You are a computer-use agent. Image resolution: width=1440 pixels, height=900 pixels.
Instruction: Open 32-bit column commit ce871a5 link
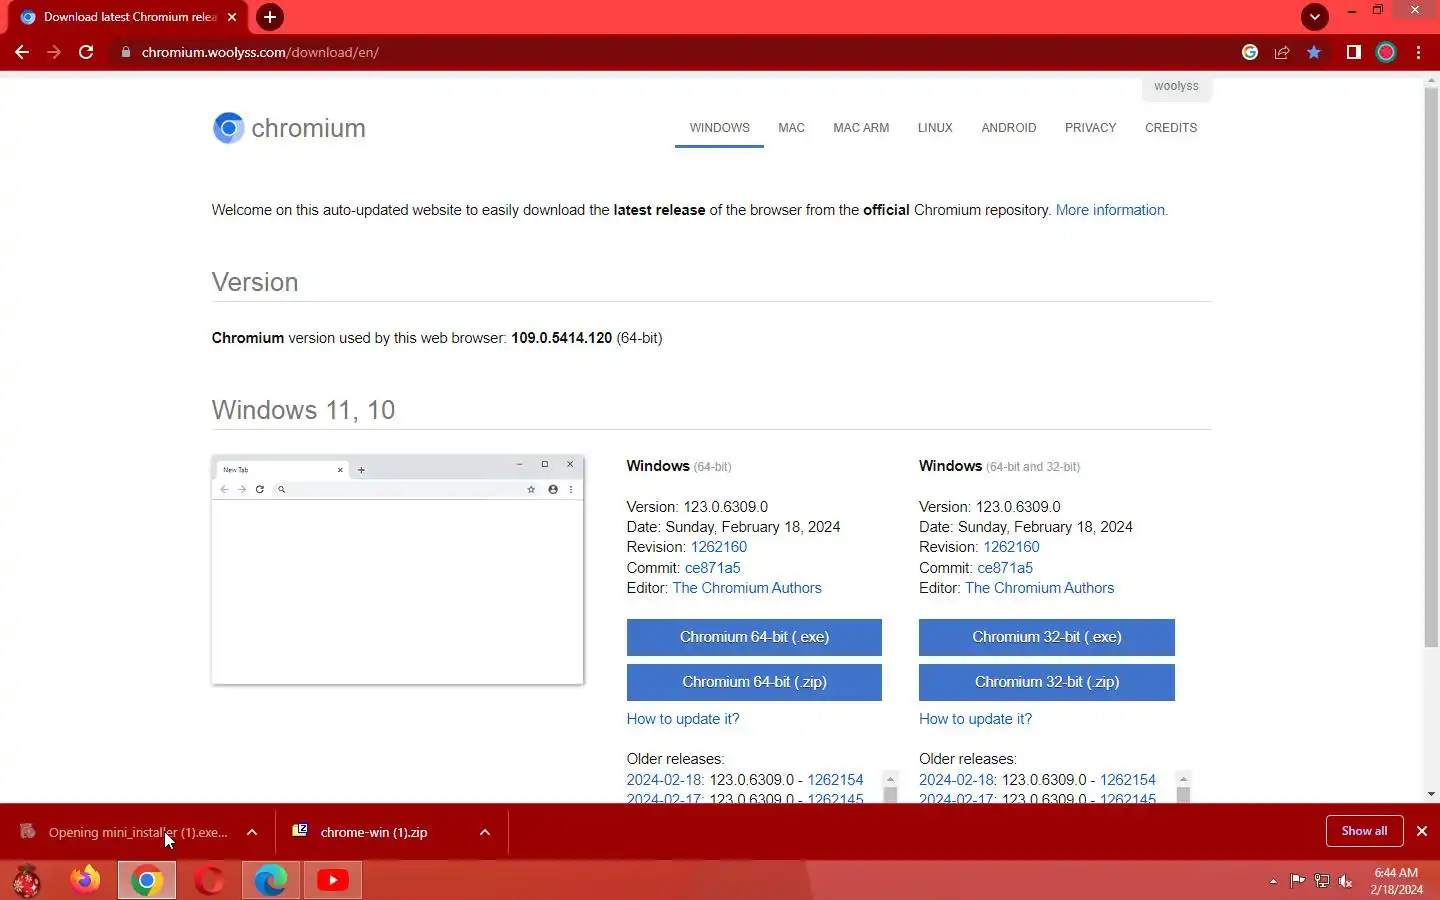click(1005, 568)
